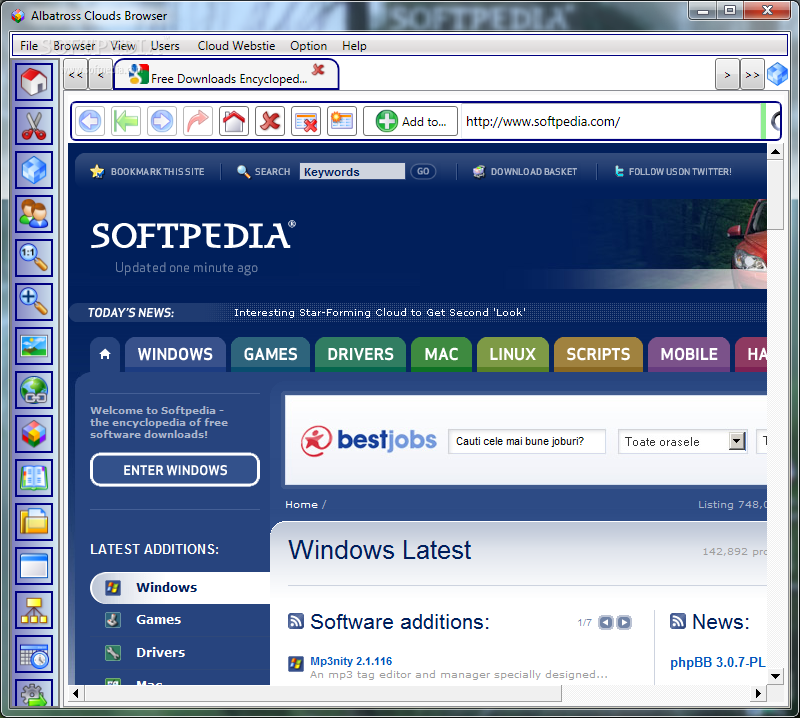Click the Keywords search field
This screenshot has height=718, width=800.
click(x=352, y=172)
